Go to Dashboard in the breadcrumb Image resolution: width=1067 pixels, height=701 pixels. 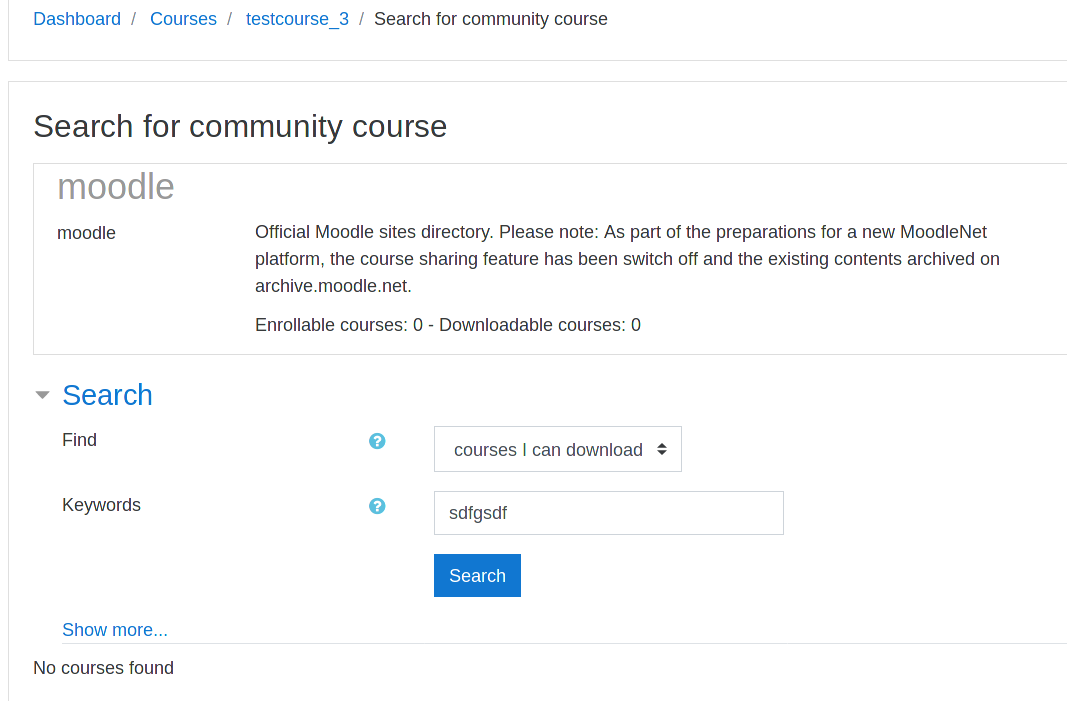(77, 19)
